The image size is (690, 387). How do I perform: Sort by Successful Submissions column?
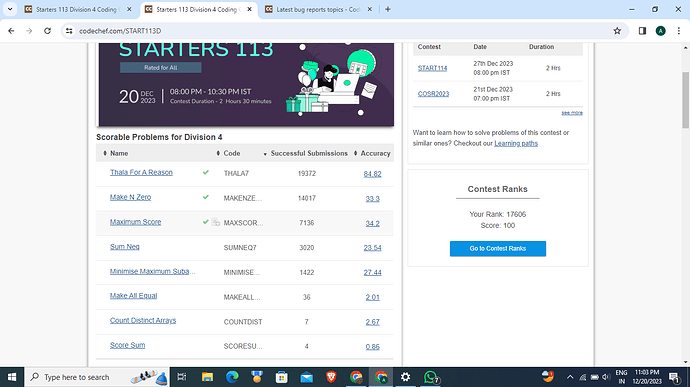[x=305, y=153]
